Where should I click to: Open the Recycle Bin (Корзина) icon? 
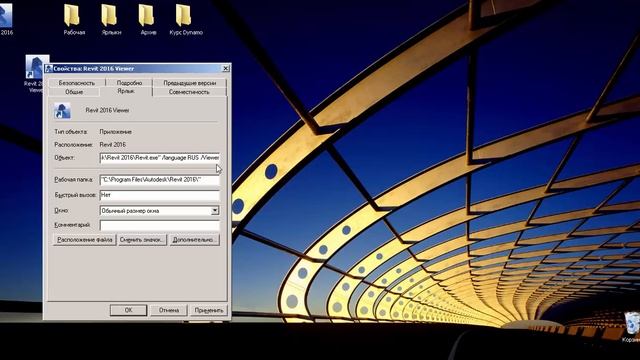pos(632,327)
